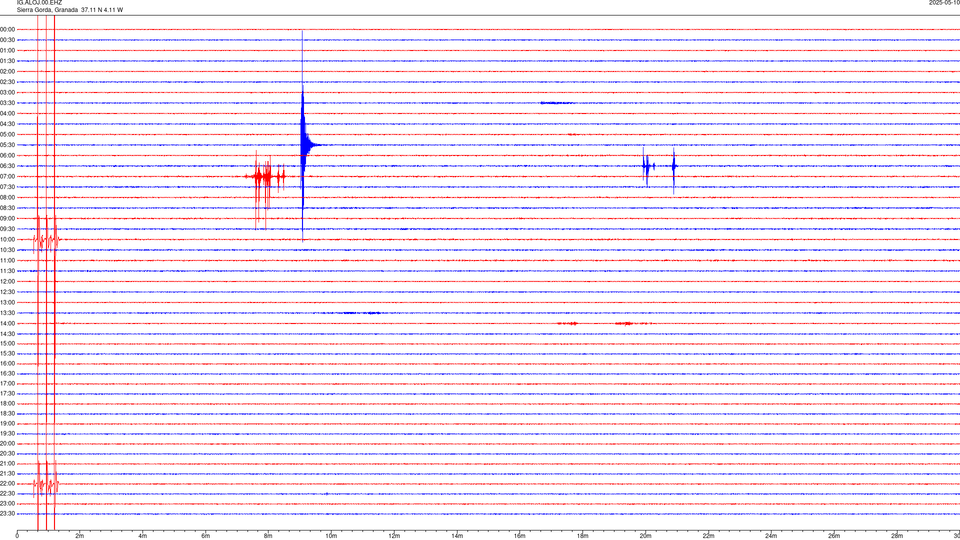Select the 07:00 trace label
The height and width of the screenshot is (540, 960).
8,176
